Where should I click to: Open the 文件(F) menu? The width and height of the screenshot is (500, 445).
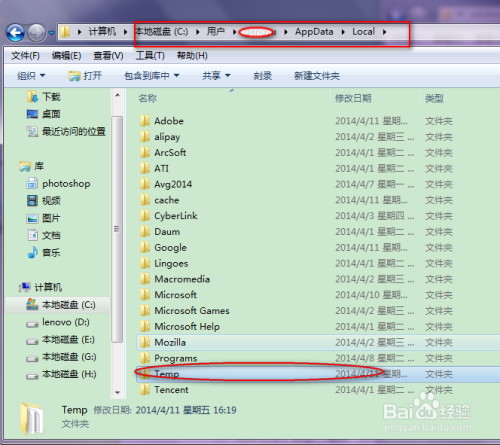[x=25, y=56]
